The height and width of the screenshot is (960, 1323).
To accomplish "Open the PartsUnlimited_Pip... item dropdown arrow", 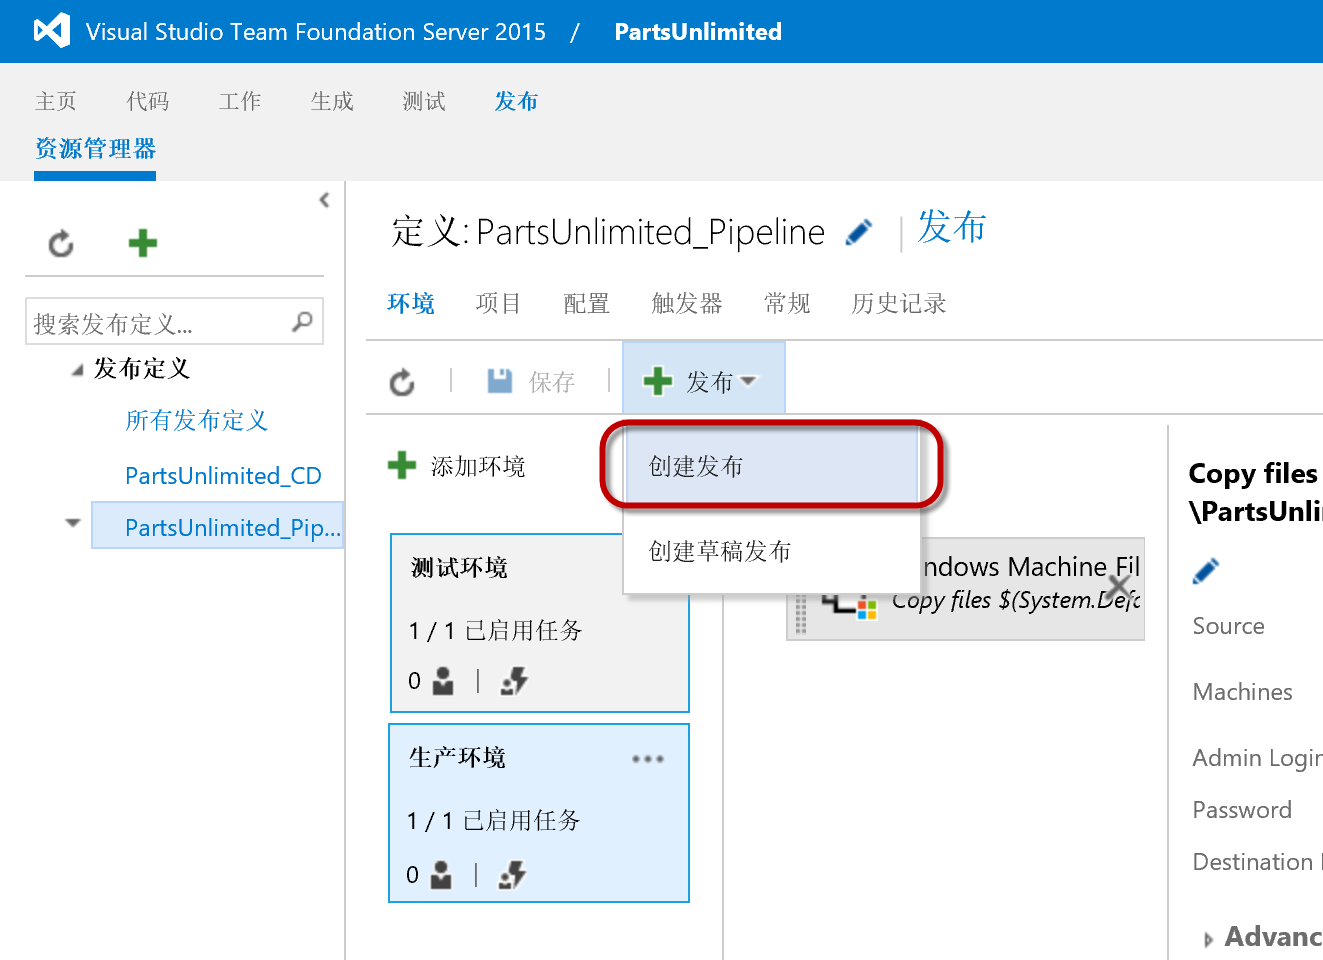I will [x=72, y=523].
